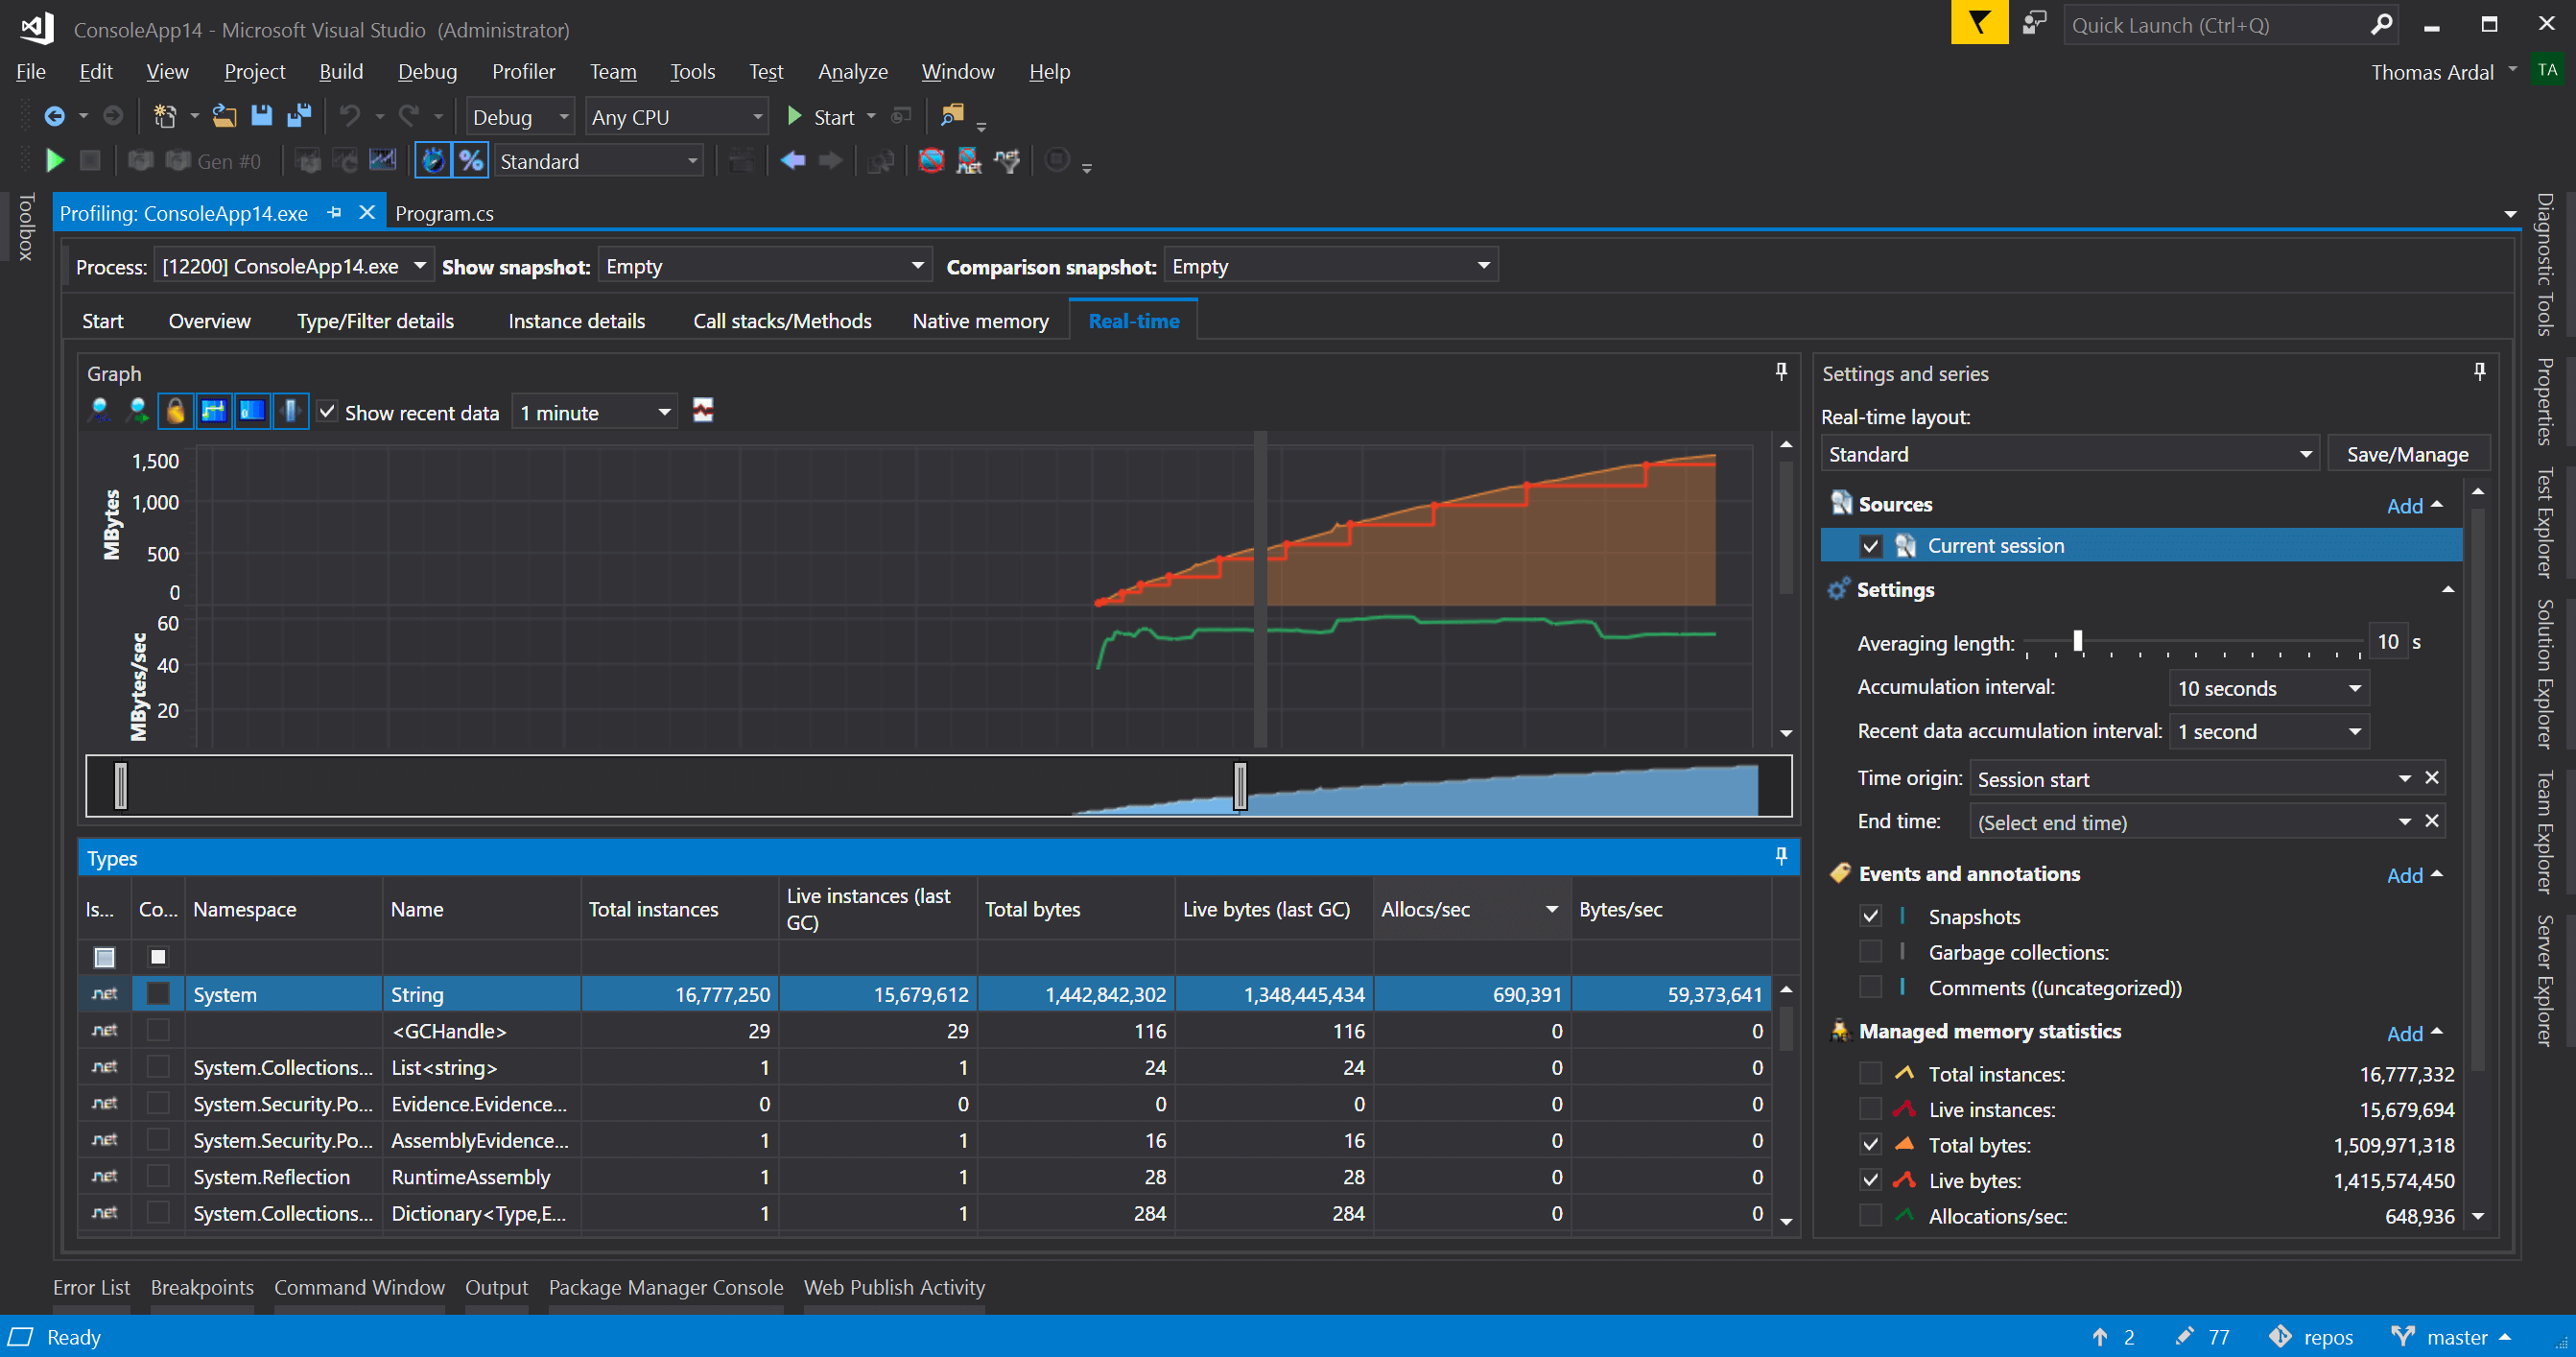
Task: Click the blue back arrow navigation icon
Action: click(x=793, y=161)
